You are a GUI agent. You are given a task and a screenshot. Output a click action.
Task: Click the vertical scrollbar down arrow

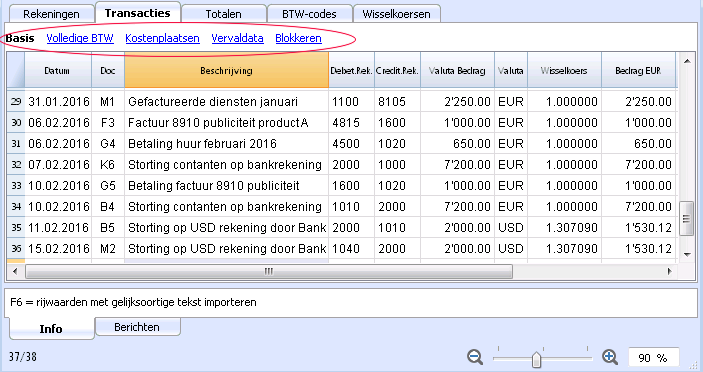[687, 255]
